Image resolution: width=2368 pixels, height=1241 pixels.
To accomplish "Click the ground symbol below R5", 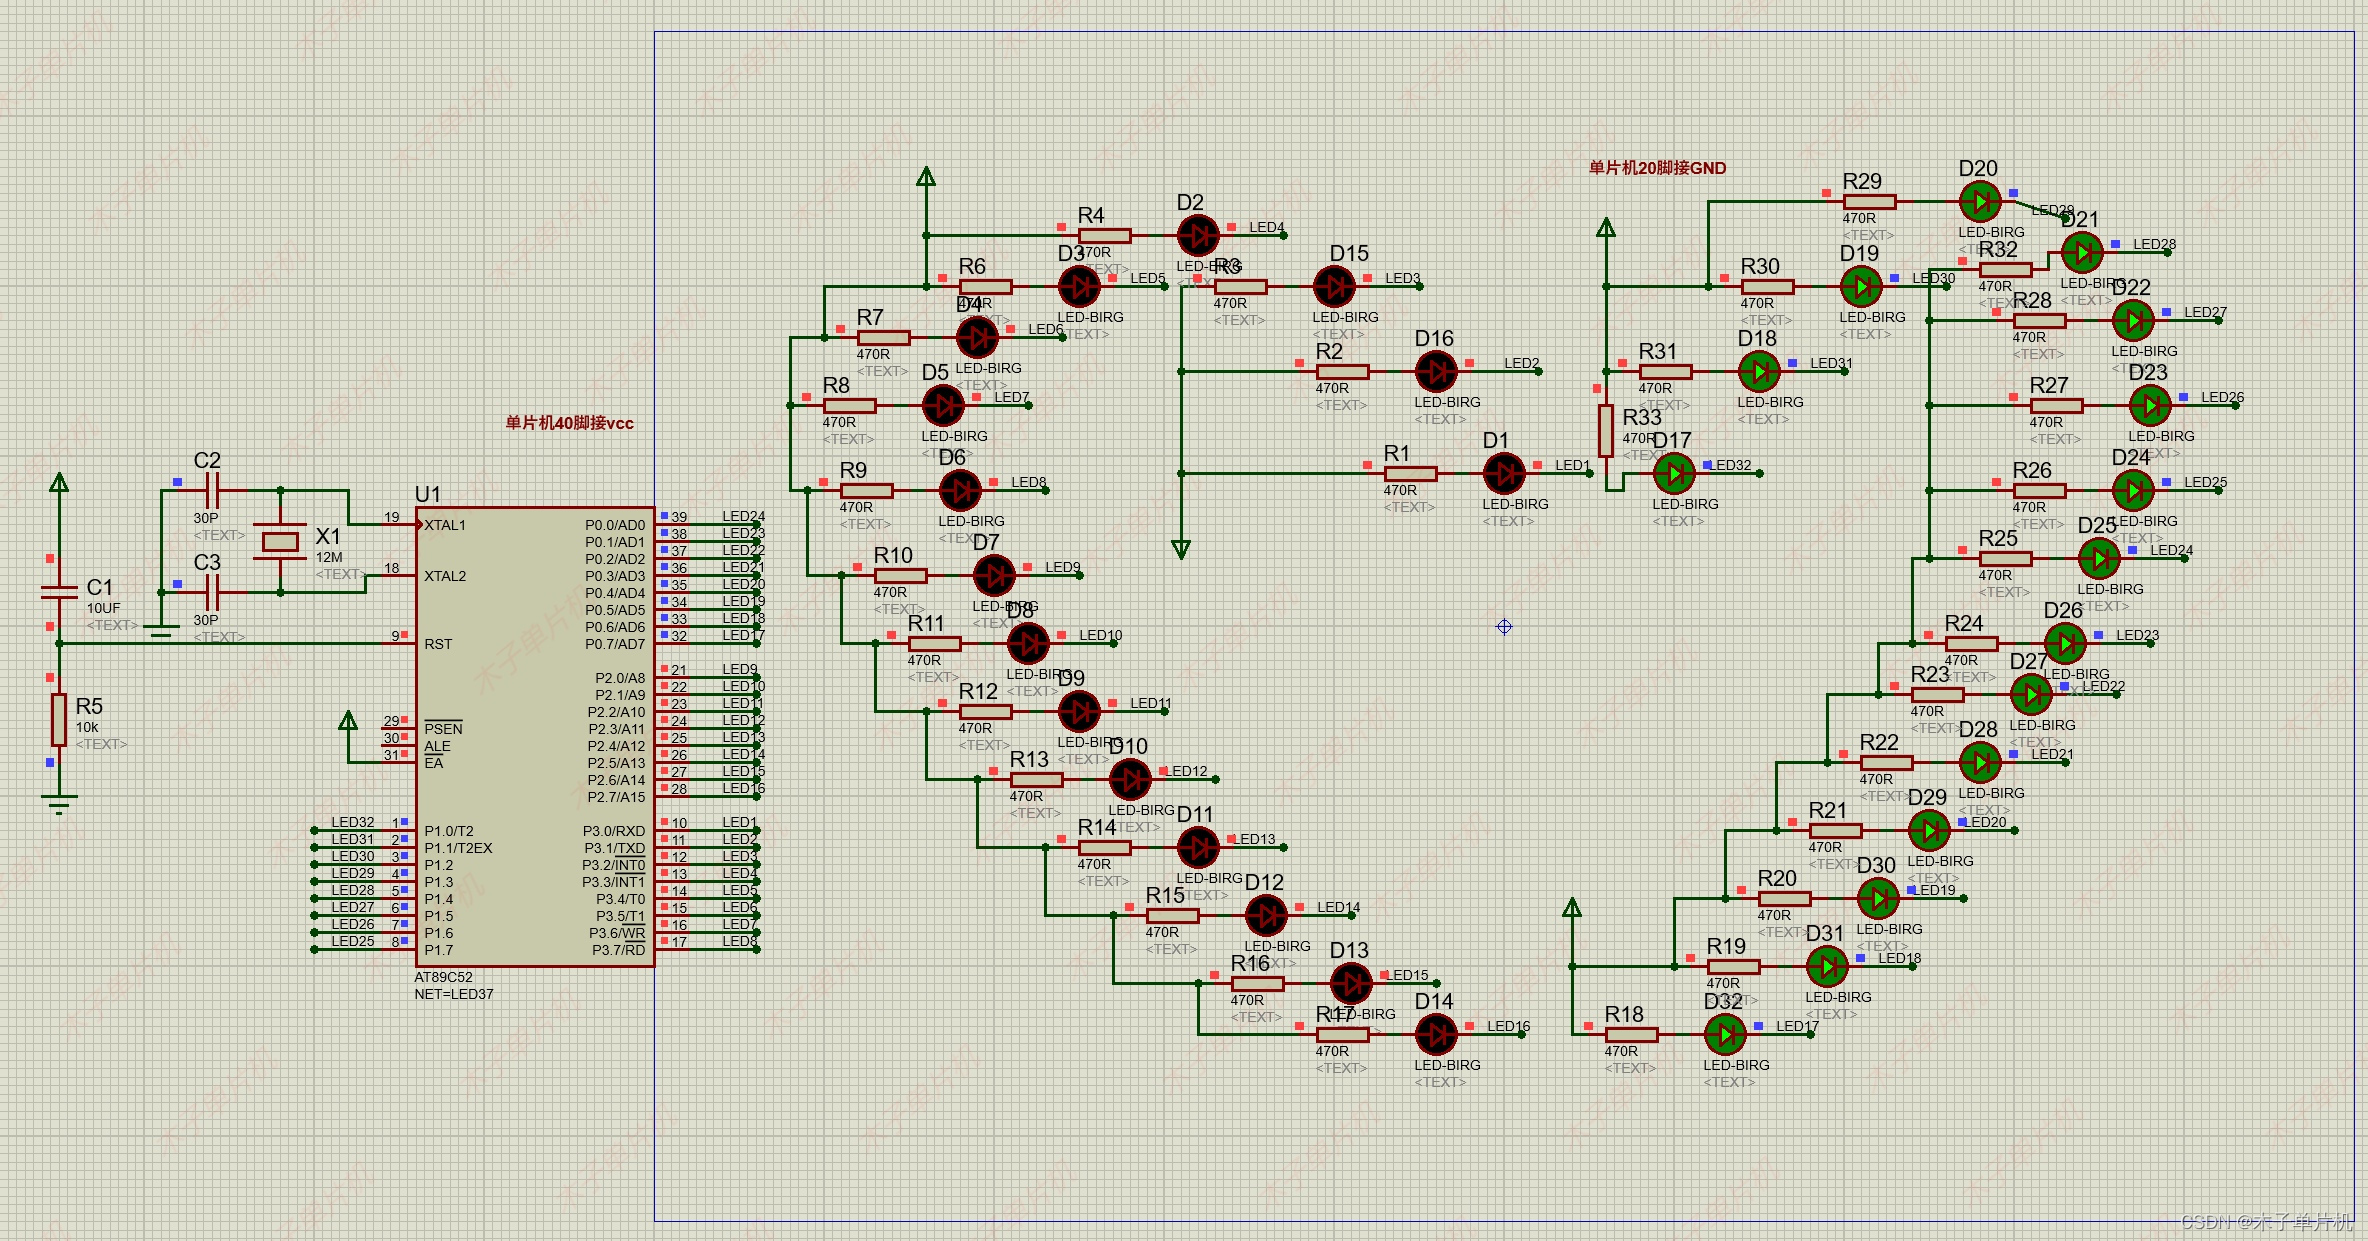I will click(x=59, y=801).
